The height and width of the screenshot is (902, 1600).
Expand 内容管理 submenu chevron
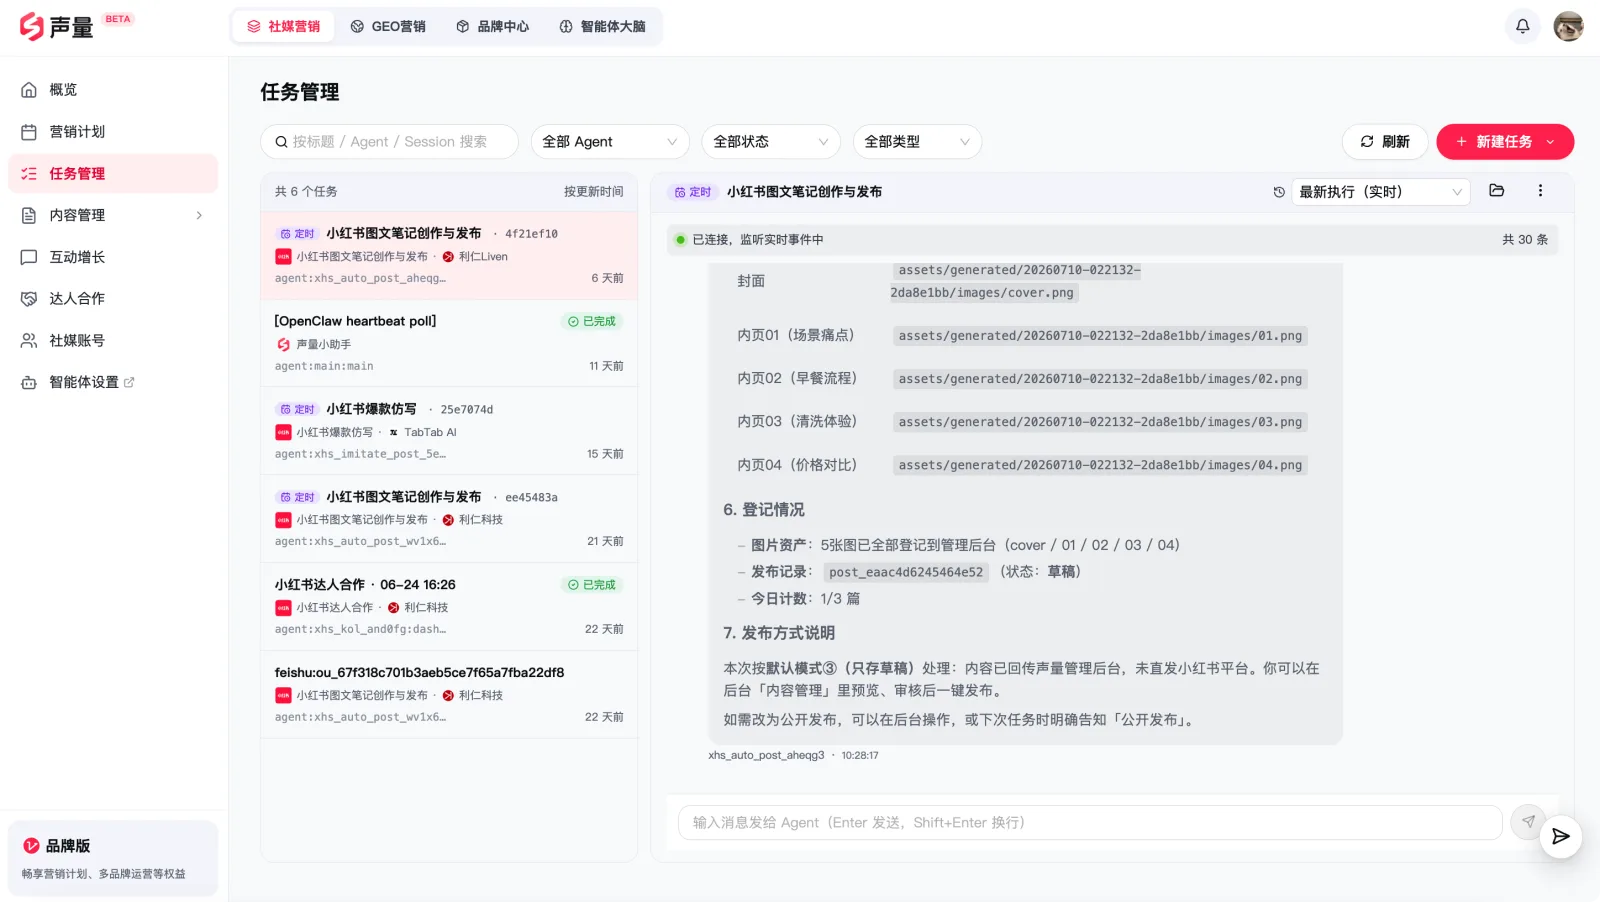point(199,215)
